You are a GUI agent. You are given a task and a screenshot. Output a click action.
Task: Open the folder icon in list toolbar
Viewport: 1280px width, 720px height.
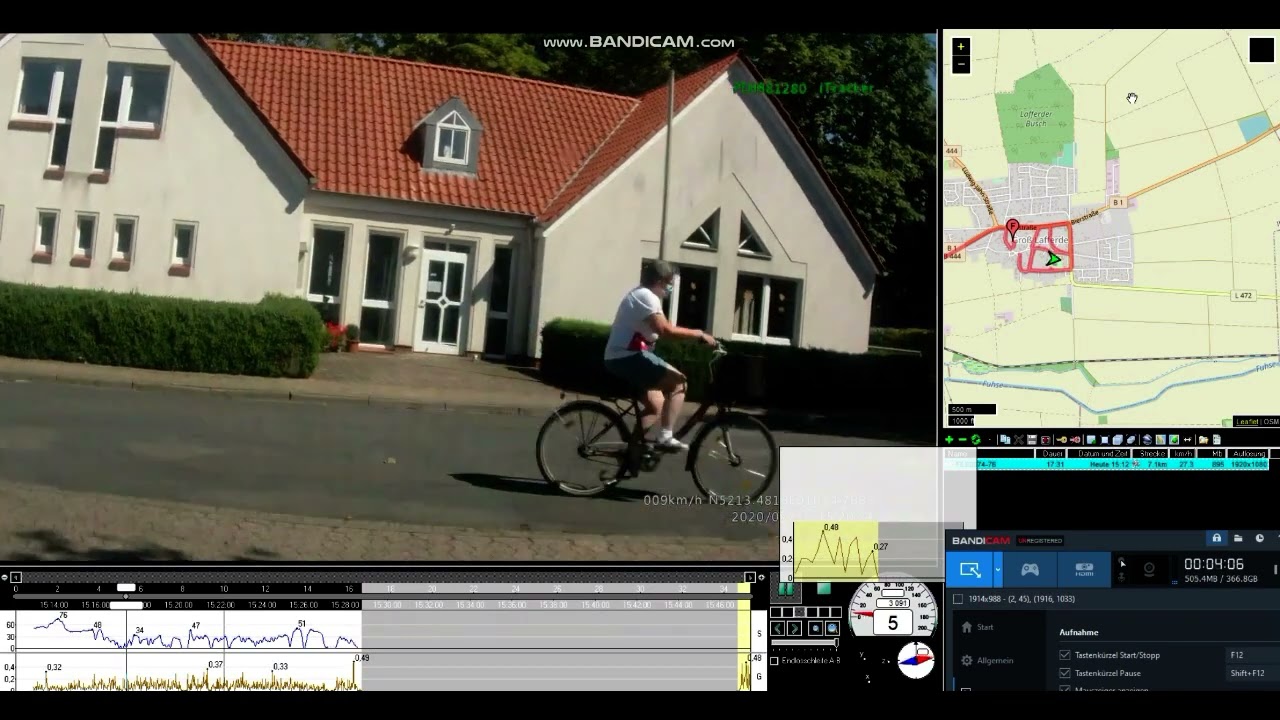pos(1203,440)
